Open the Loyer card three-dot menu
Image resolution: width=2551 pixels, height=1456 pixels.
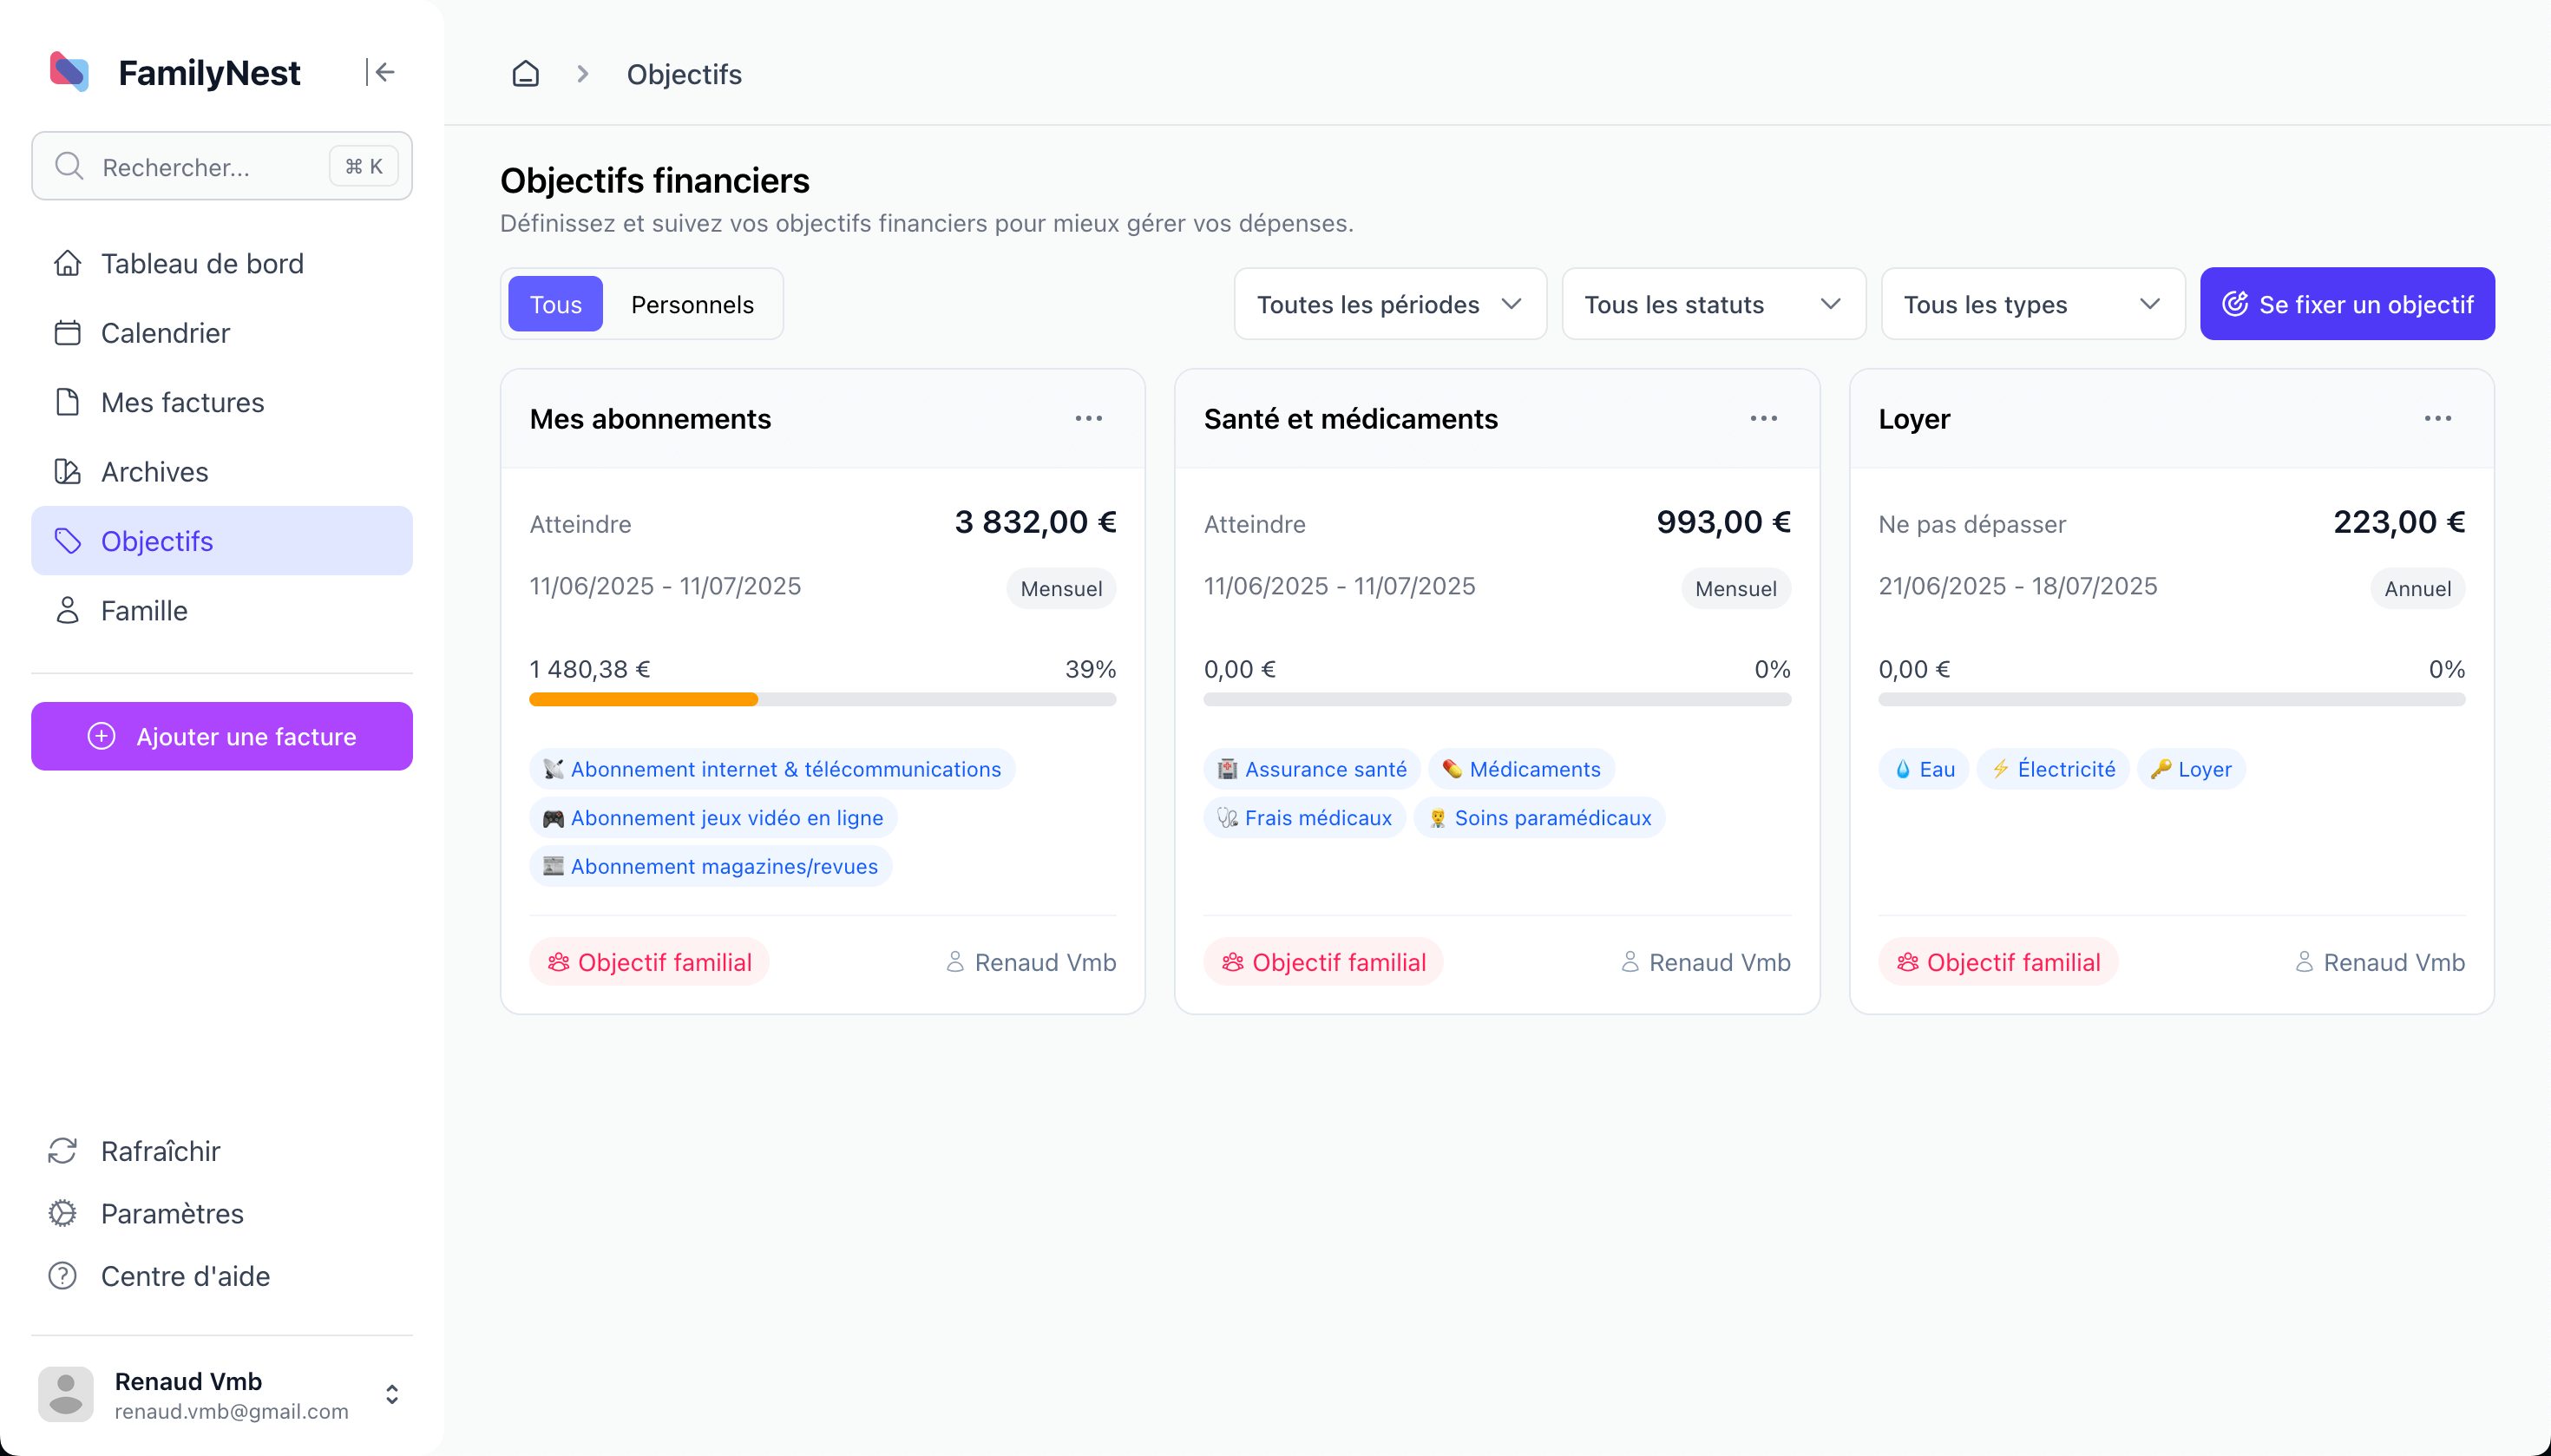(x=2437, y=418)
